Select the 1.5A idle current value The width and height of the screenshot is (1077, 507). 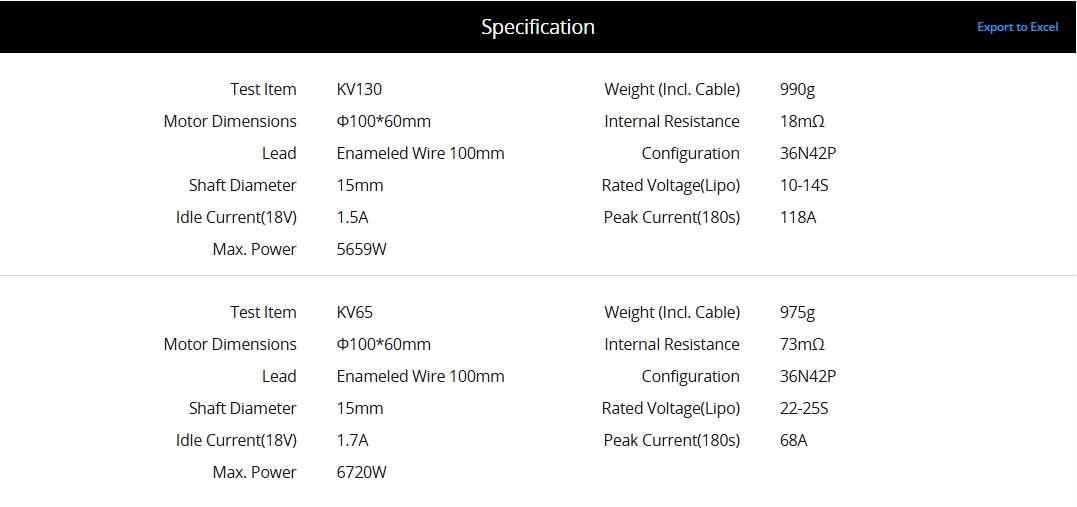(x=353, y=217)
